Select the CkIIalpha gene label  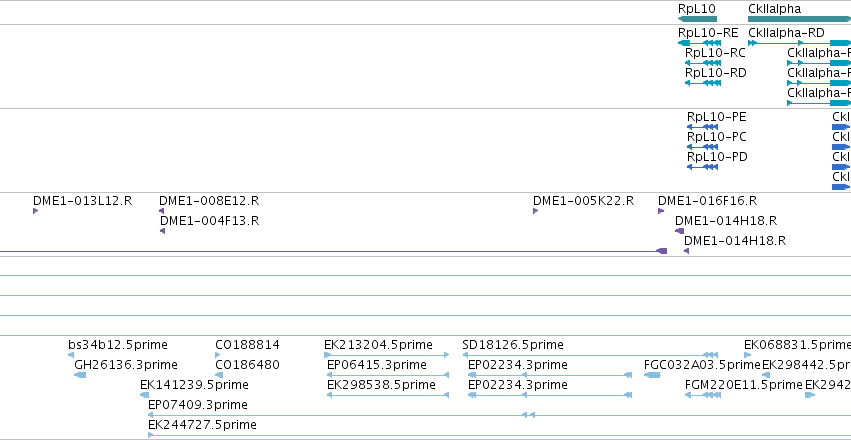[774, 9]
